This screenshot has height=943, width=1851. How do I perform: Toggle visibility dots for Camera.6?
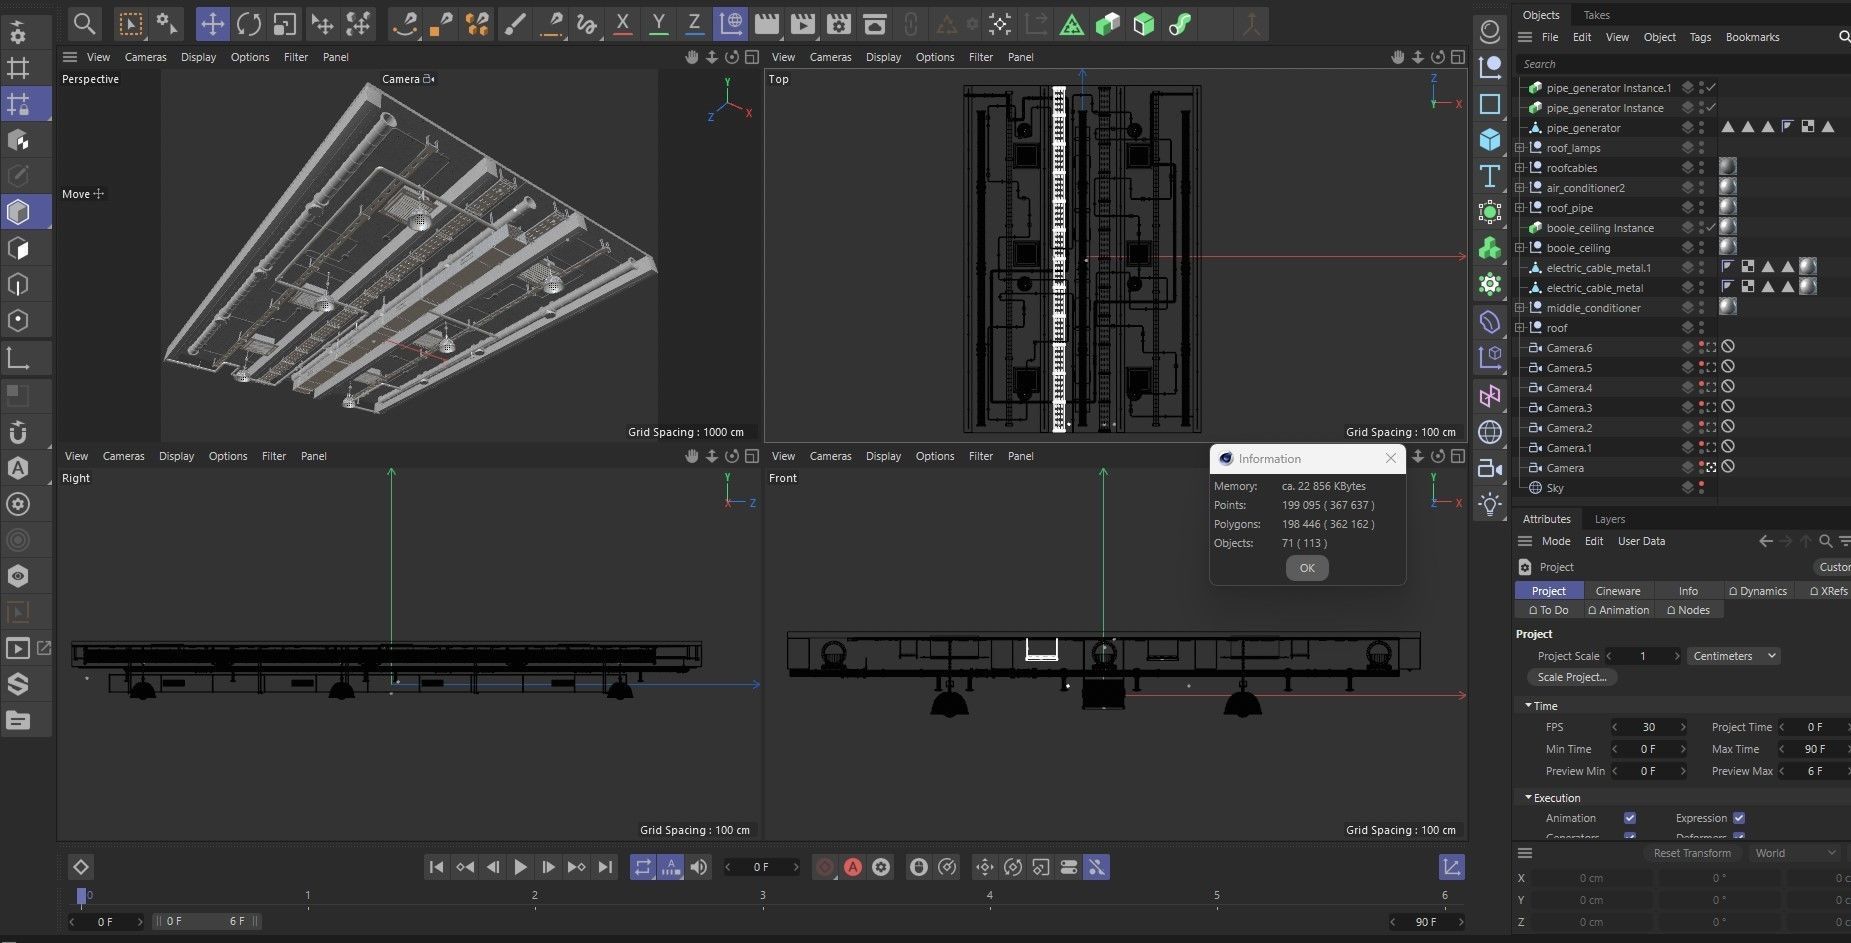[1701, 348]
